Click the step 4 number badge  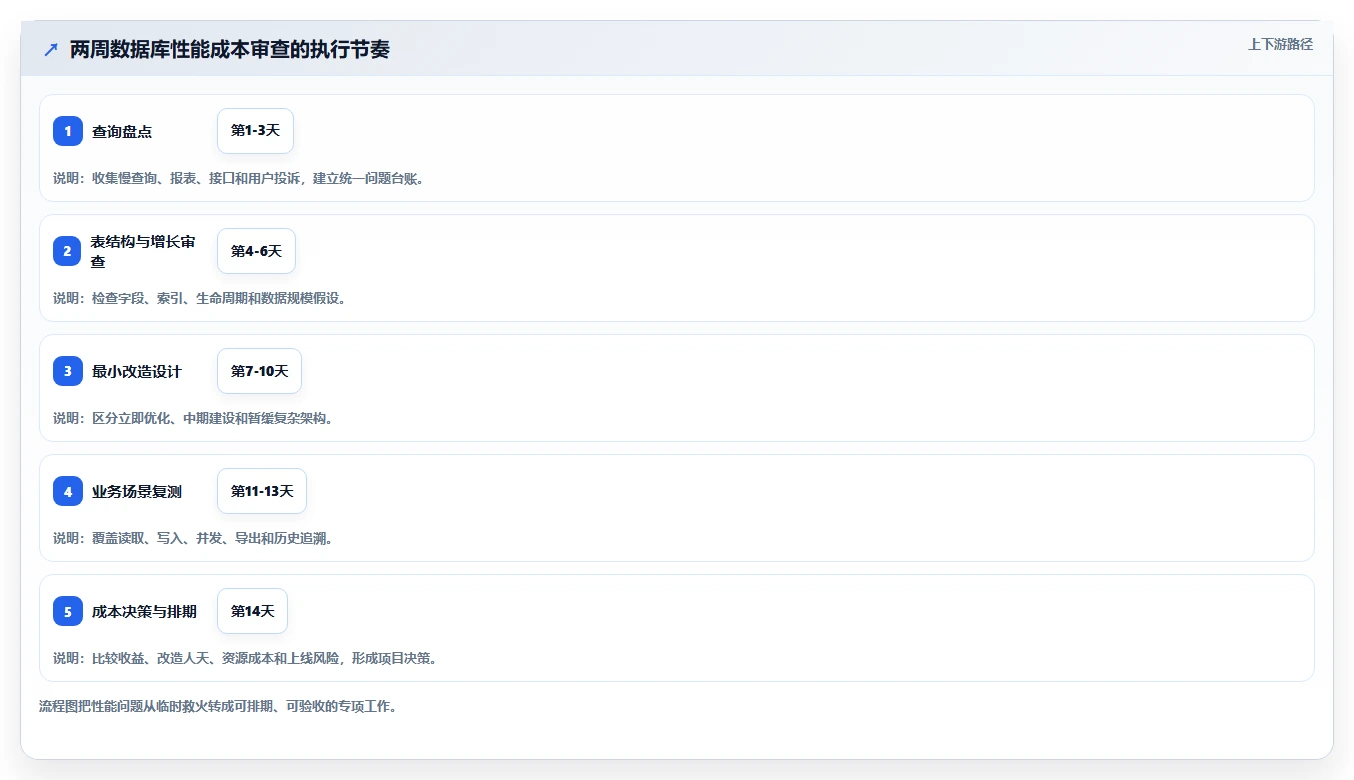[68, 491]
